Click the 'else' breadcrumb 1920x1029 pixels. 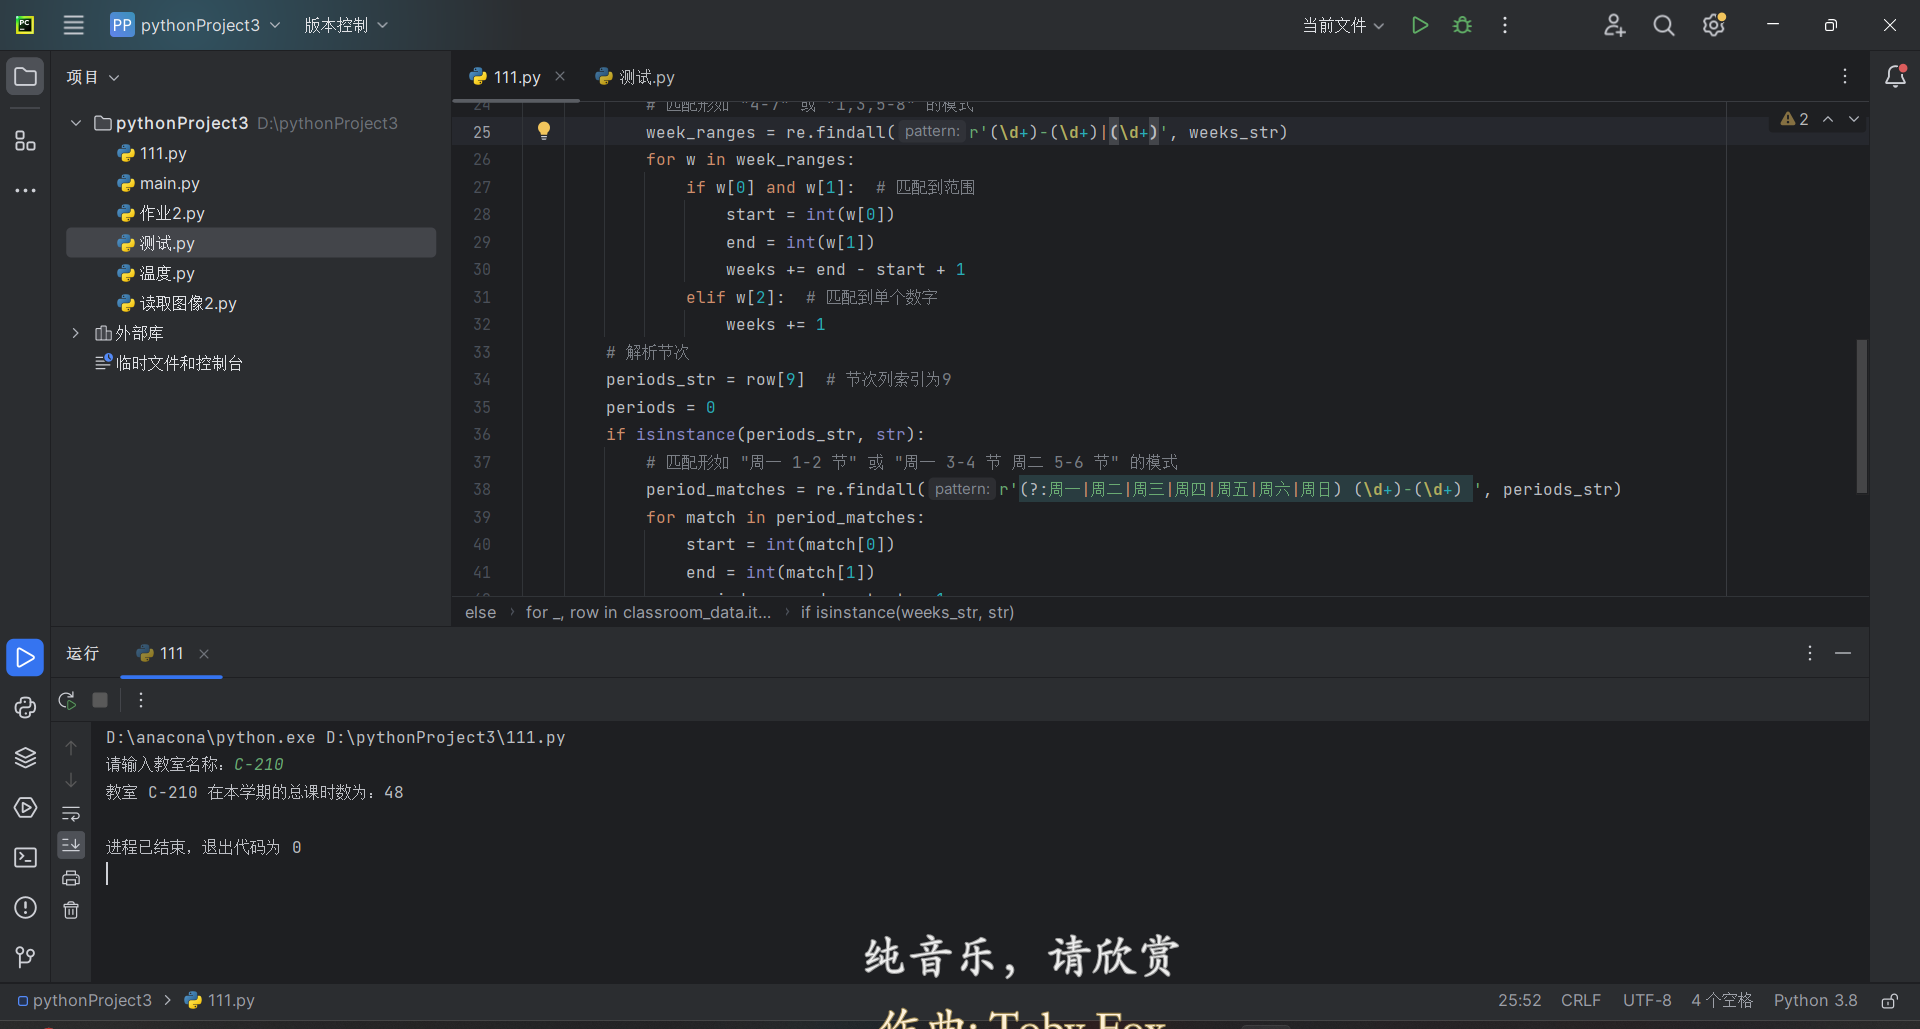pyautogui.click(x=480, y=612)
